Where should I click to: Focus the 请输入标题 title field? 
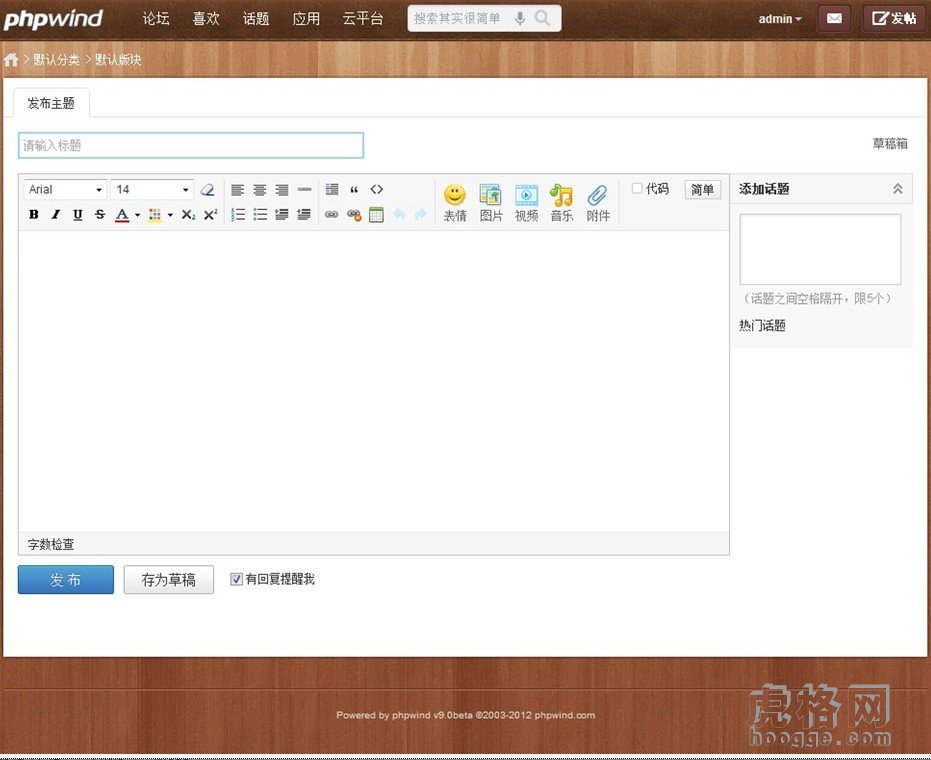pos(191,145)
